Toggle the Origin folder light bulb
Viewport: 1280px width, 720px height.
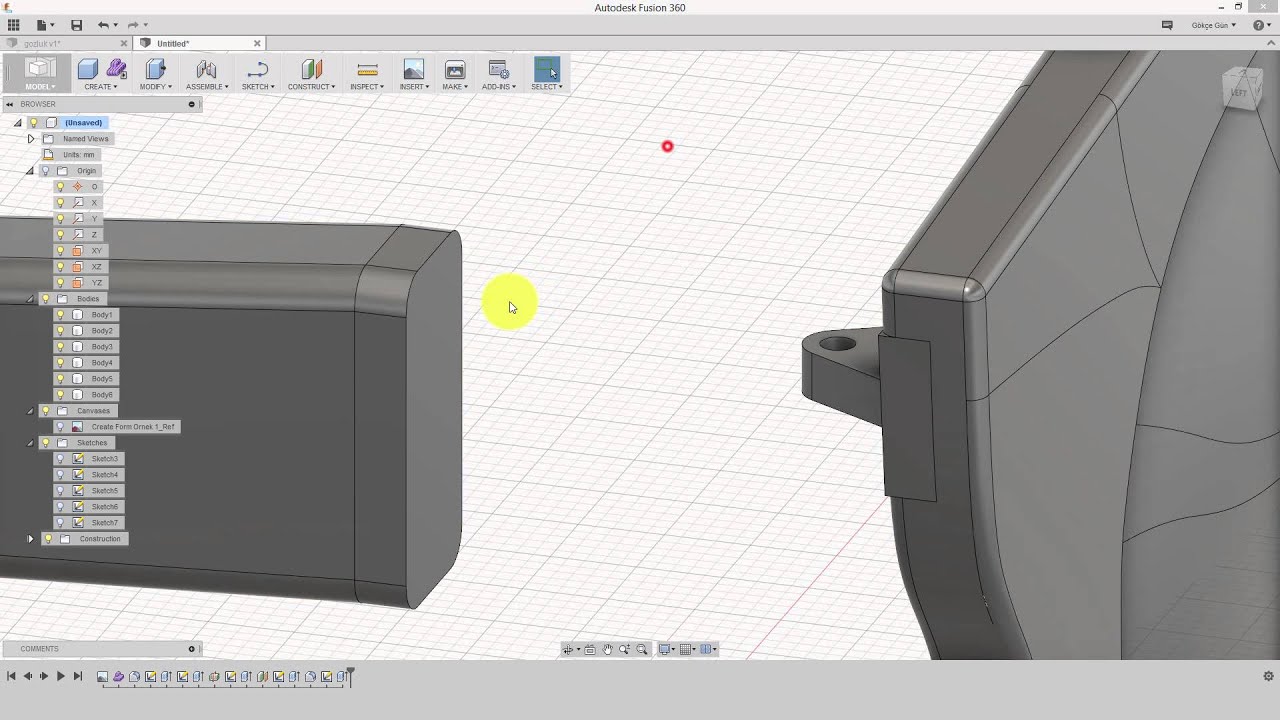45,171
